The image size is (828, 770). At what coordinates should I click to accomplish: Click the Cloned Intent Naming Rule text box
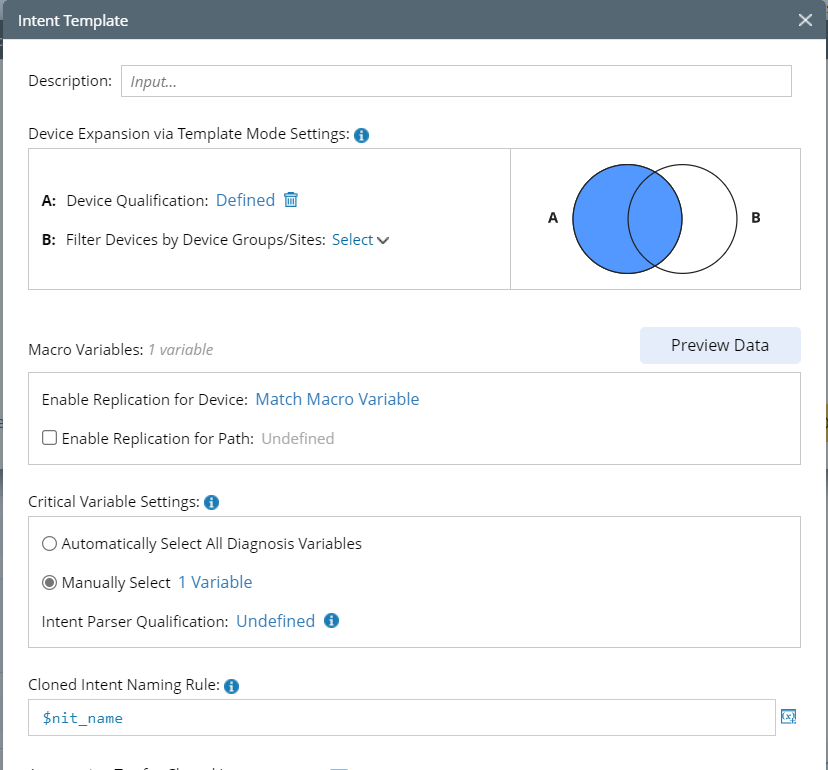point(402,718)
